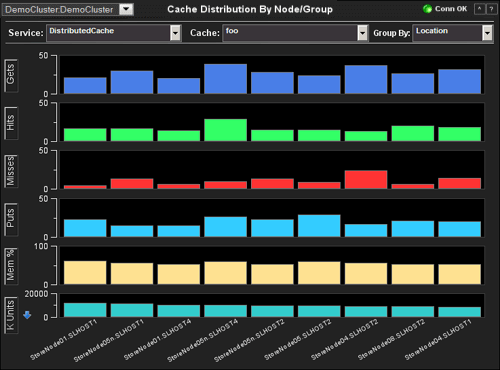Click the green Conn OK status indicator
500x370 pixels.
click(427, 9)
